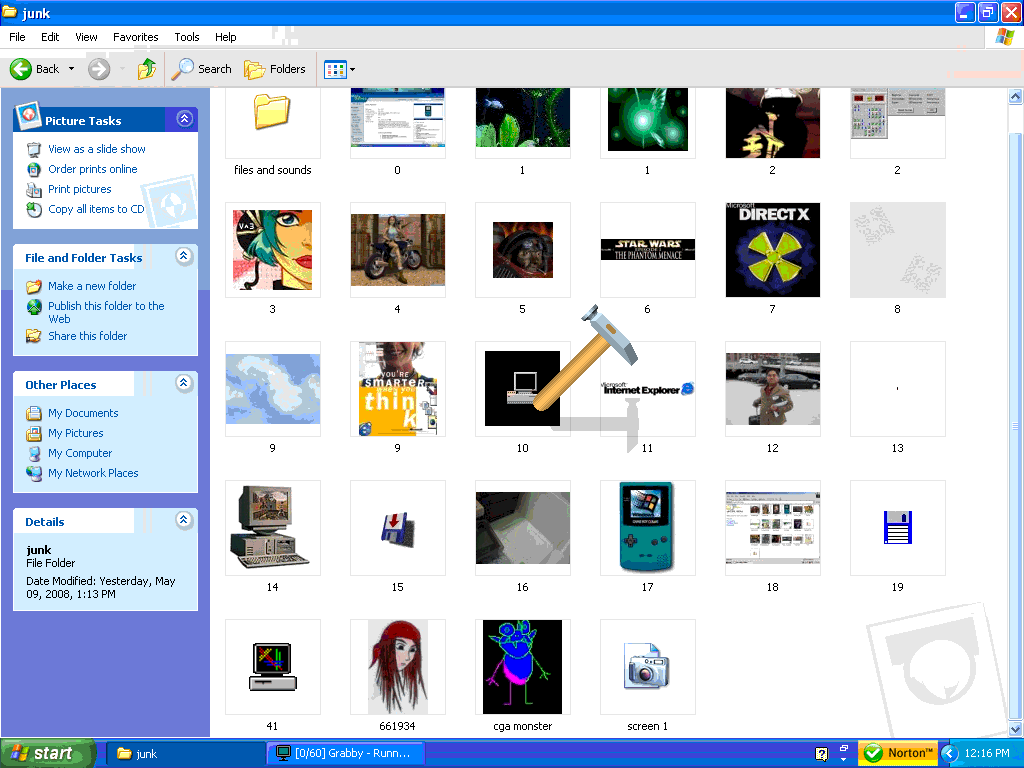Open My Computer from Other Places

80,453
